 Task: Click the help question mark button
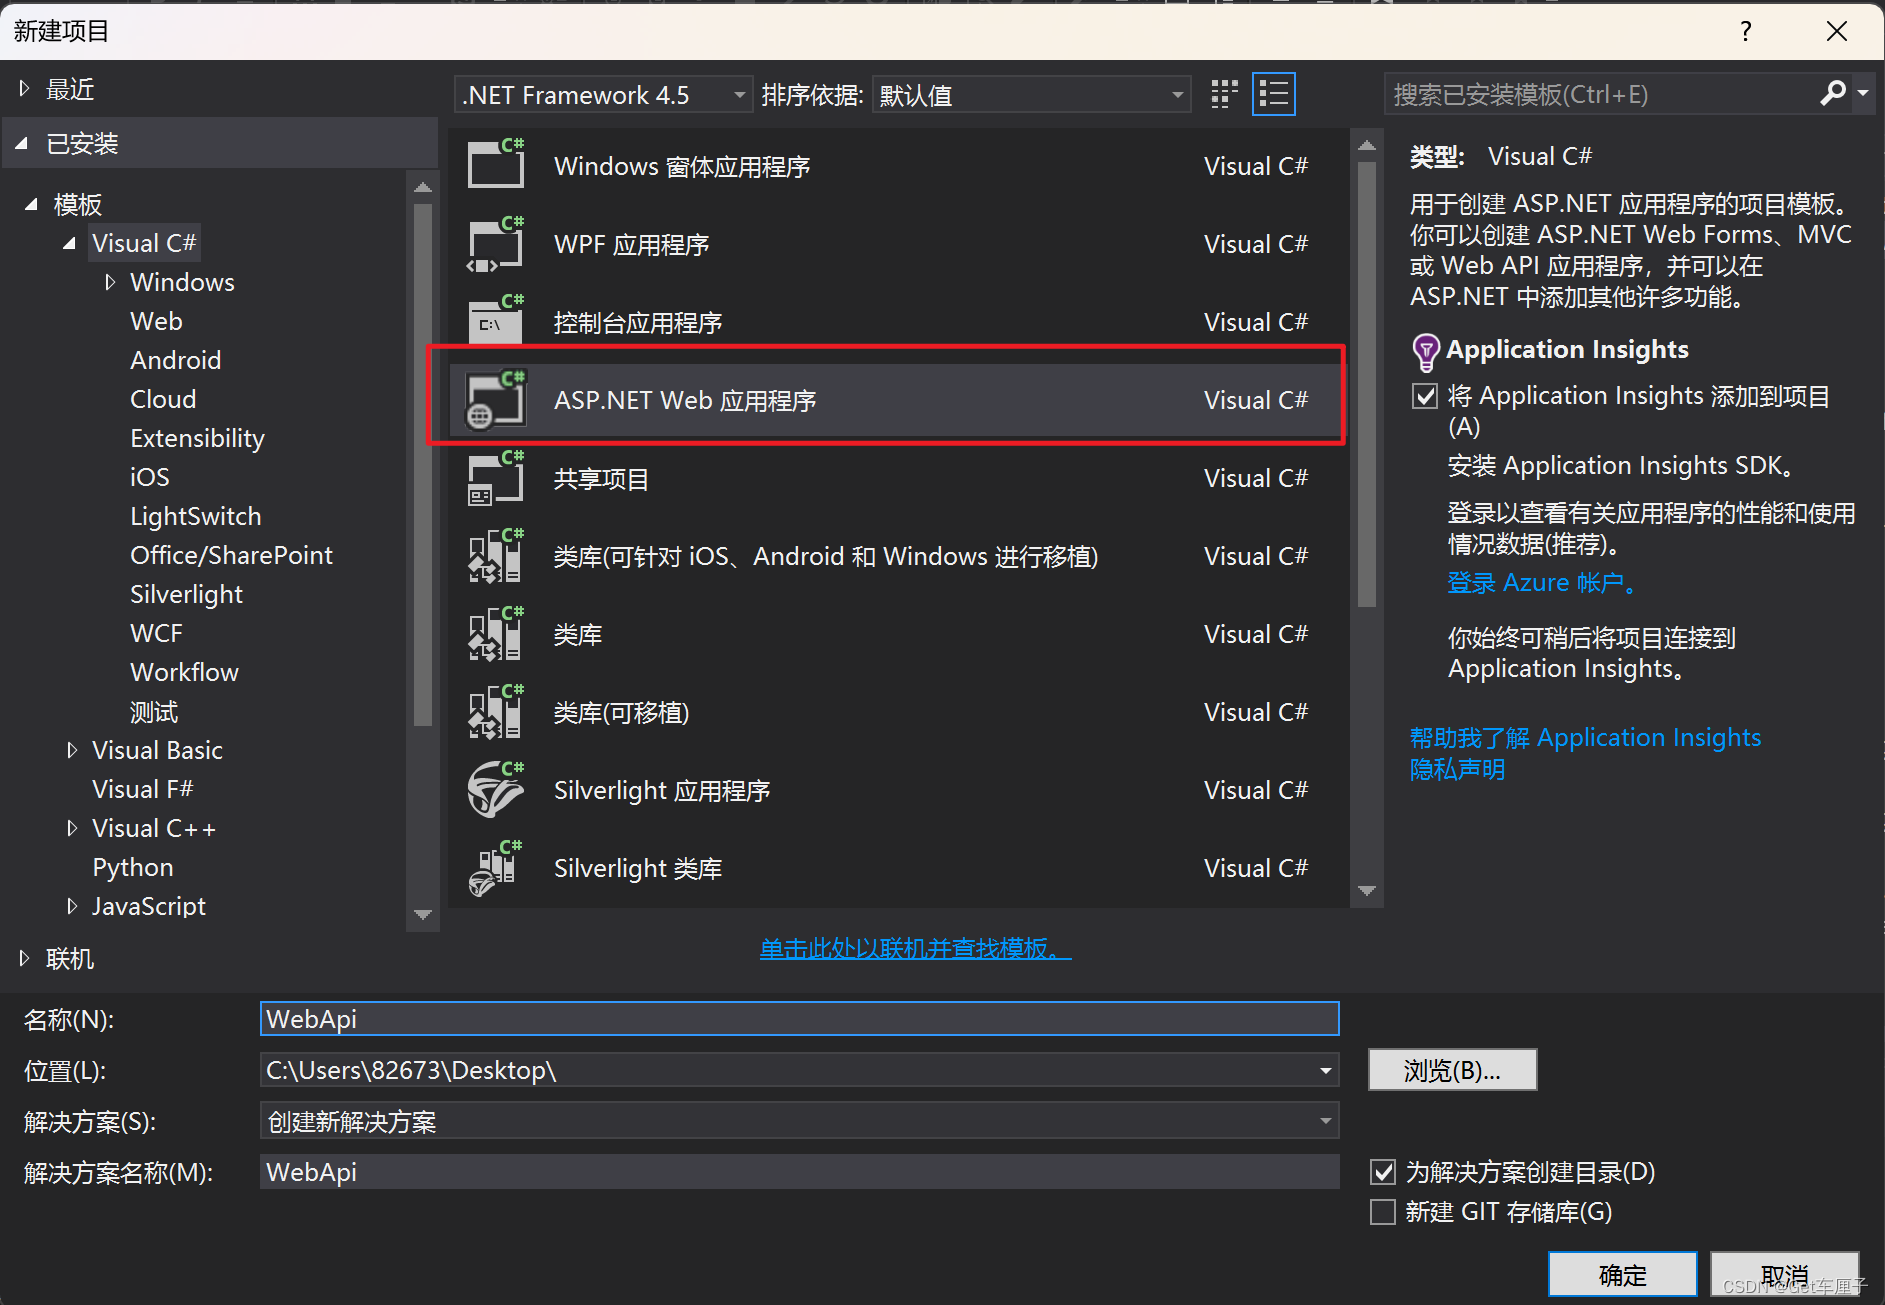1745,31
